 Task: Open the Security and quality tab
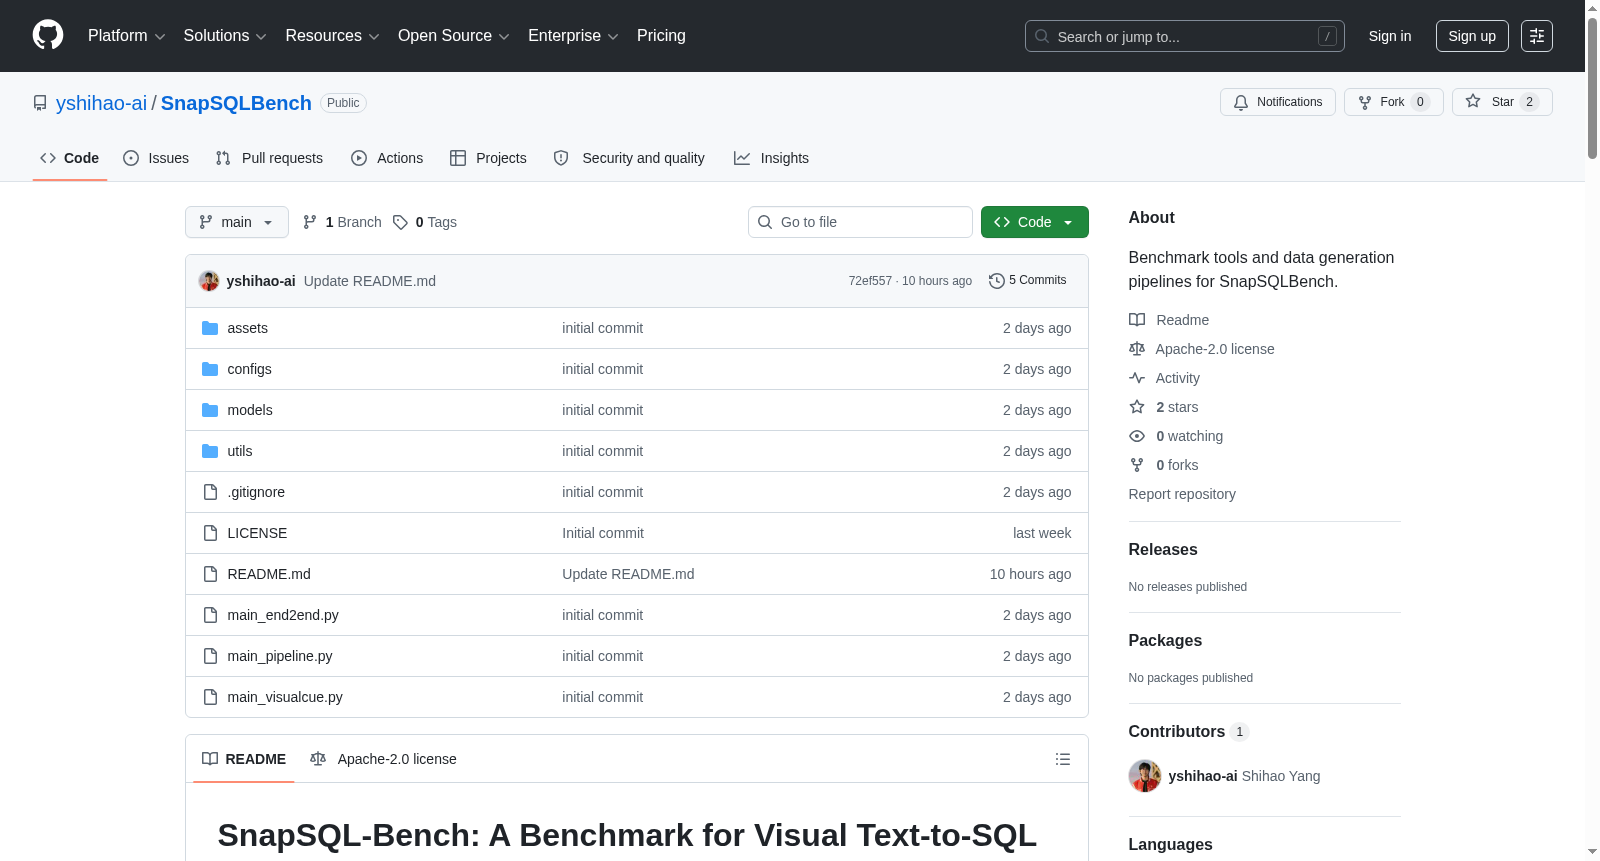(x=629, y=158)
